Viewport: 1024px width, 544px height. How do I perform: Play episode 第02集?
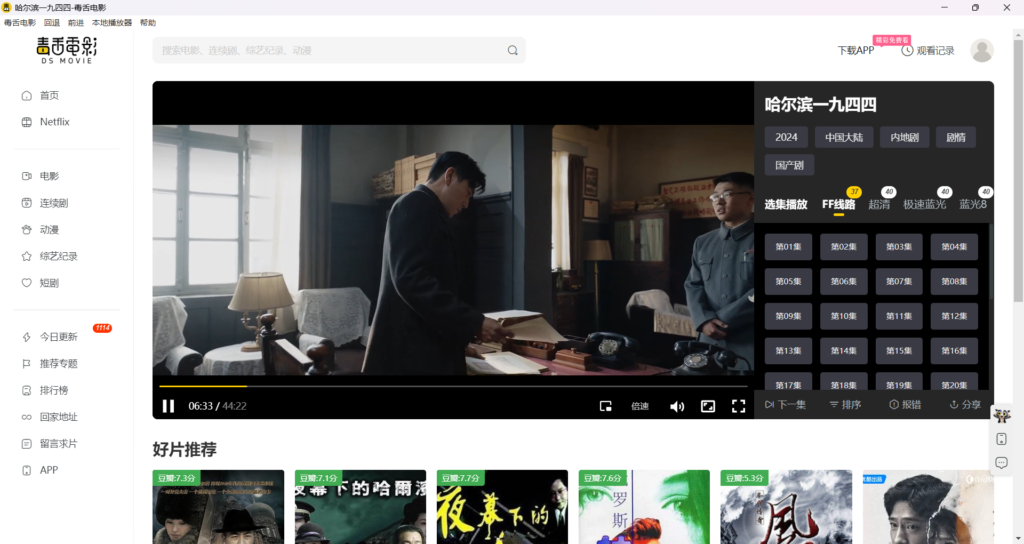pyautogui.click(x=844, y=247)
